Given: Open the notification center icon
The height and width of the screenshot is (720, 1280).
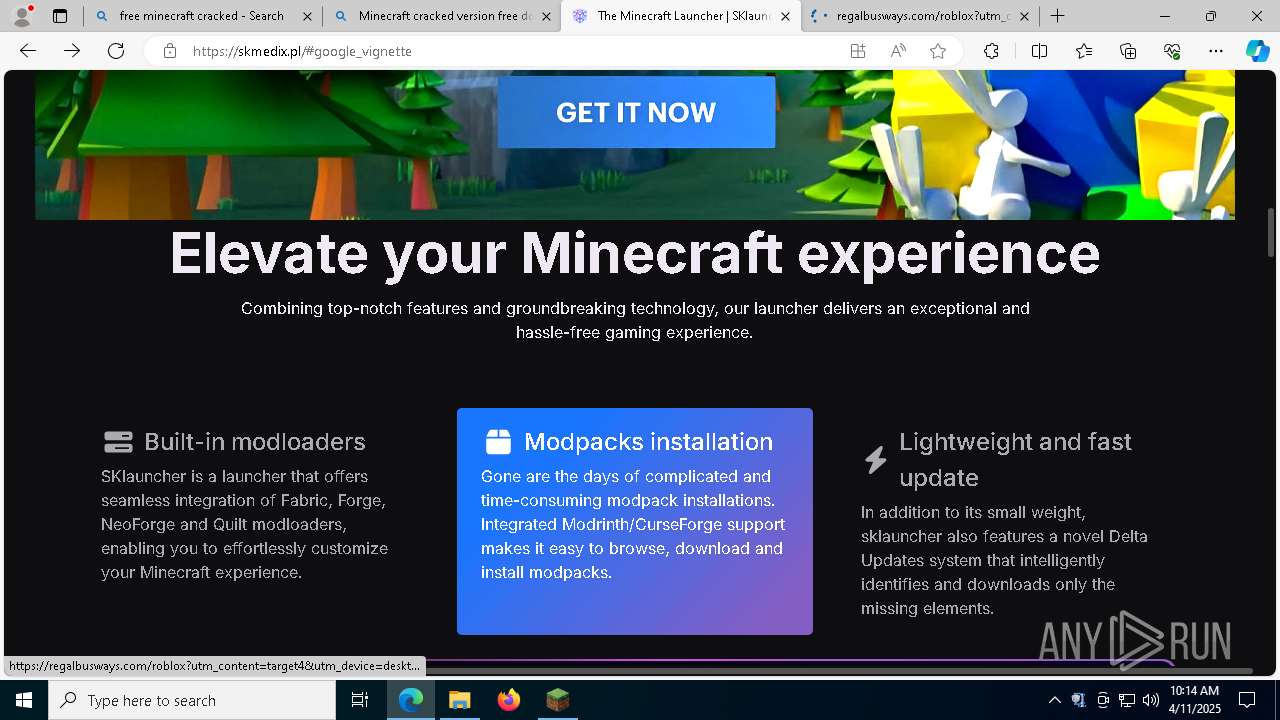Looking at the screenshot, I should click(1247, 700).
